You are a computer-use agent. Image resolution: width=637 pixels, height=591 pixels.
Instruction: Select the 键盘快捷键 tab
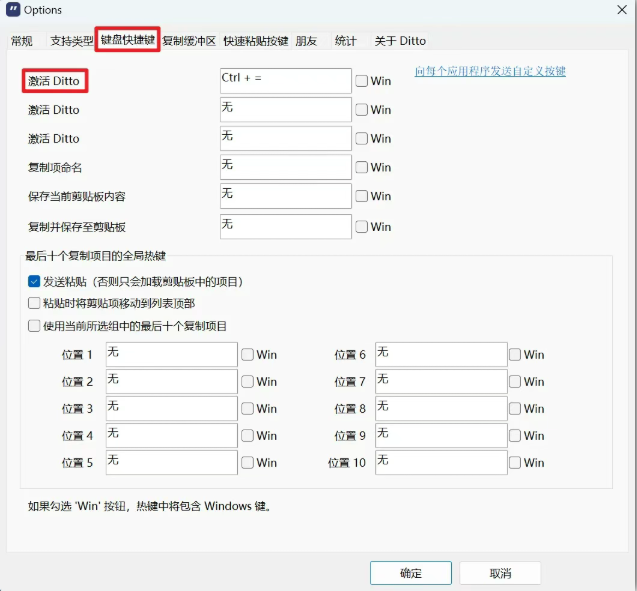pos(128,39)
